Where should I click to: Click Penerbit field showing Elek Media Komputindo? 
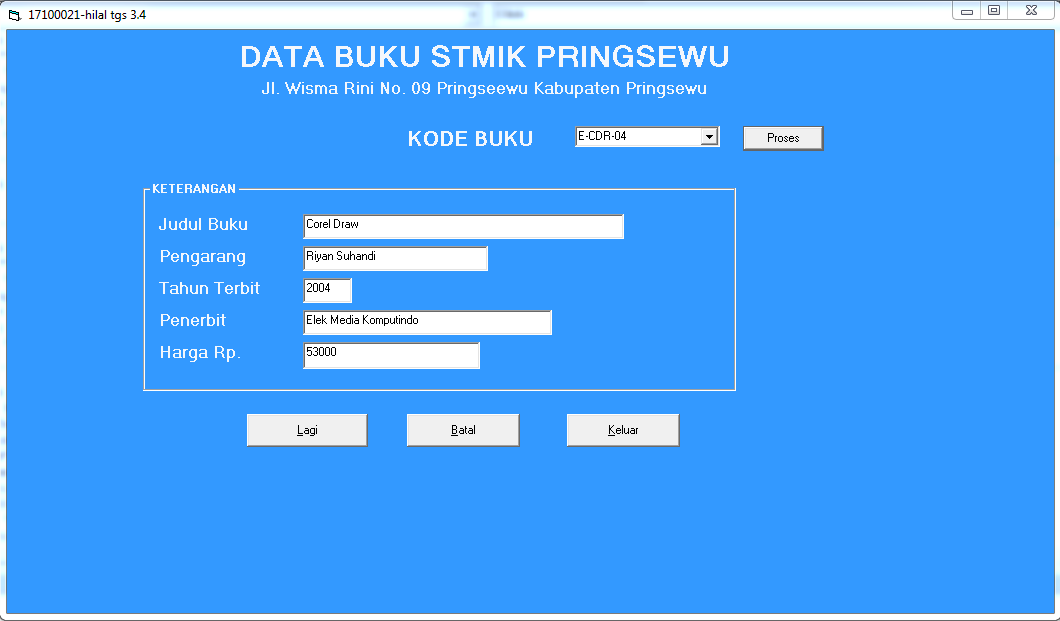pos(427,322)
